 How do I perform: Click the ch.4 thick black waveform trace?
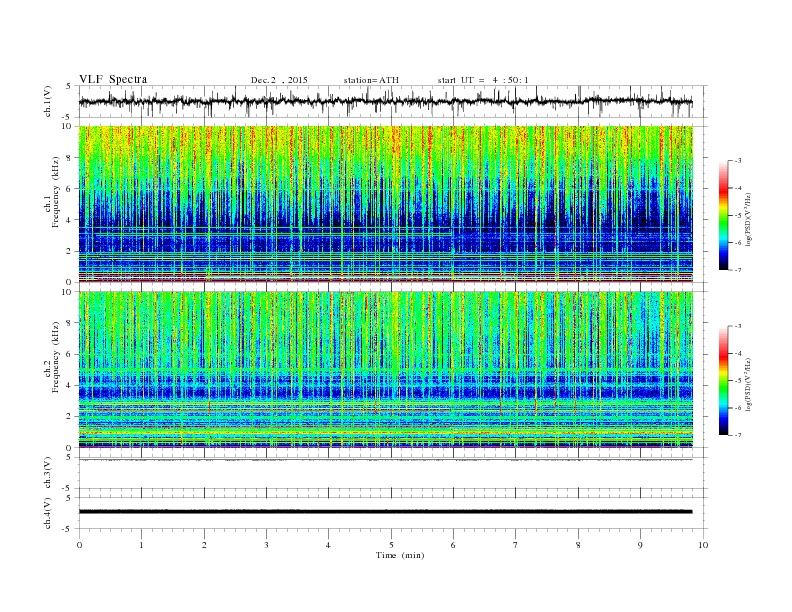pos(386,512)
